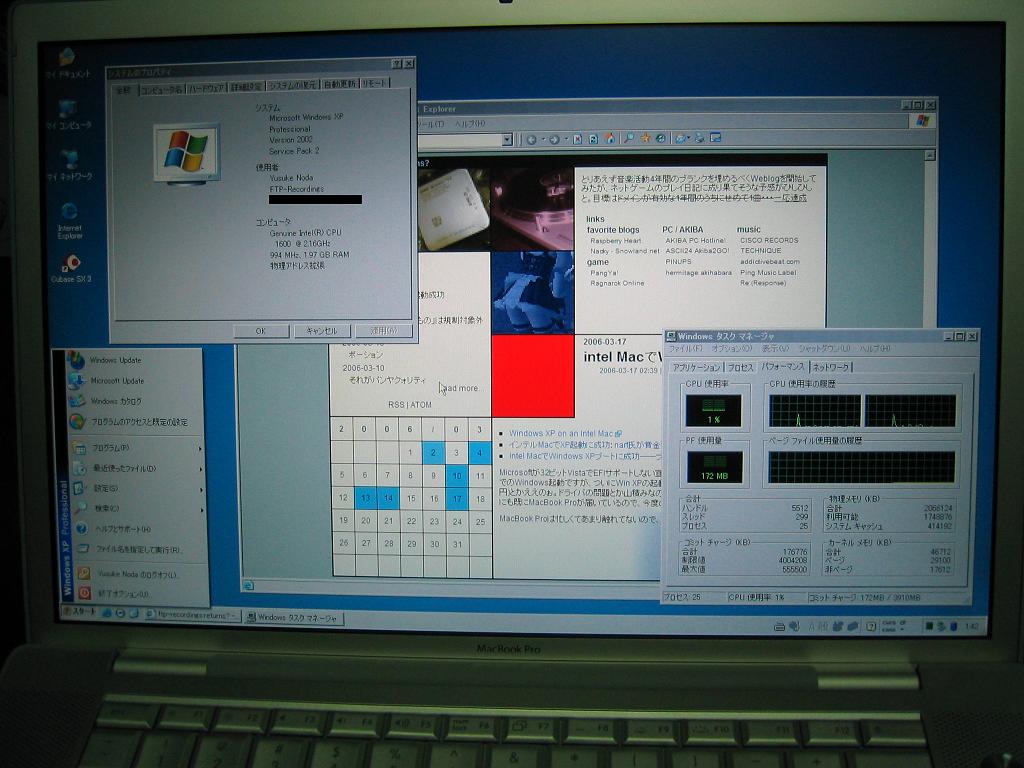This screenshot has height=768, width=1024.
Task: Open the Internet Explorer address bar dropdown
Action: pyautogui.click(x=507, y=140)
